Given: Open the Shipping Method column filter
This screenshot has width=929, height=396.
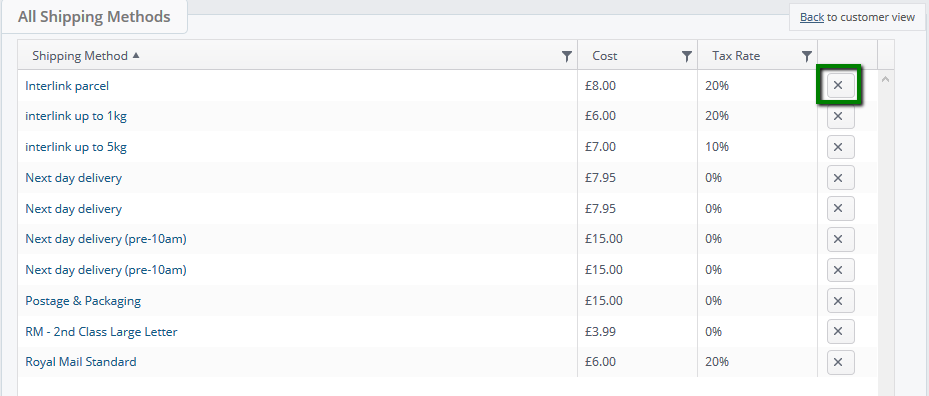Looking at the screenshot, I should point(566,56).
